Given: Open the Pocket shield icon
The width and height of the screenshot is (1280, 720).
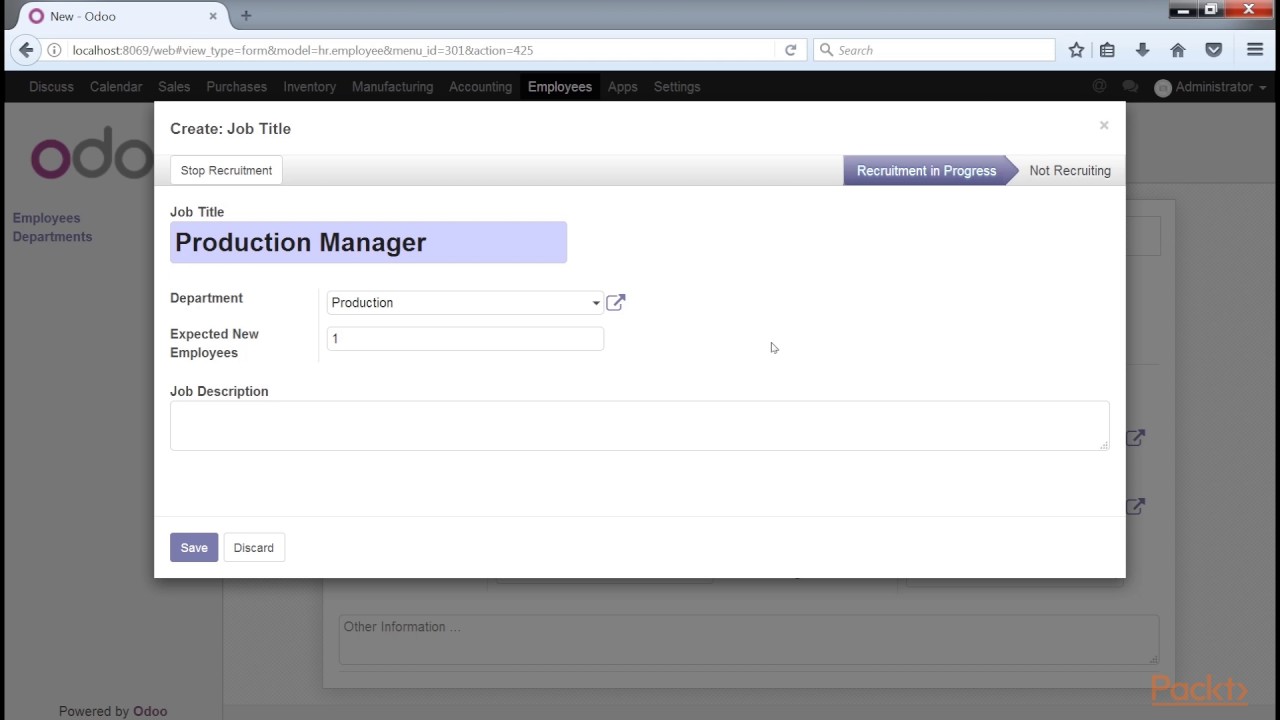Looking at the screenshot, I should click(1213, 50).
